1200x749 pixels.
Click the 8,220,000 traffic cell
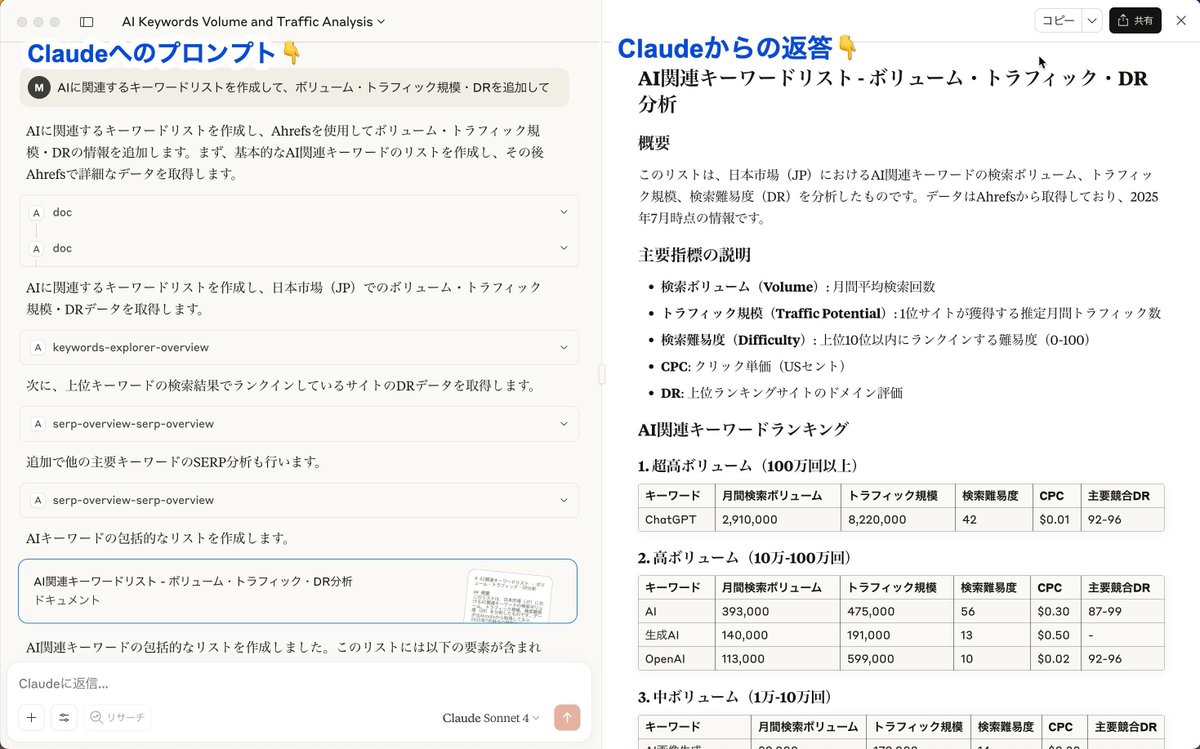[x=897, y=519]
